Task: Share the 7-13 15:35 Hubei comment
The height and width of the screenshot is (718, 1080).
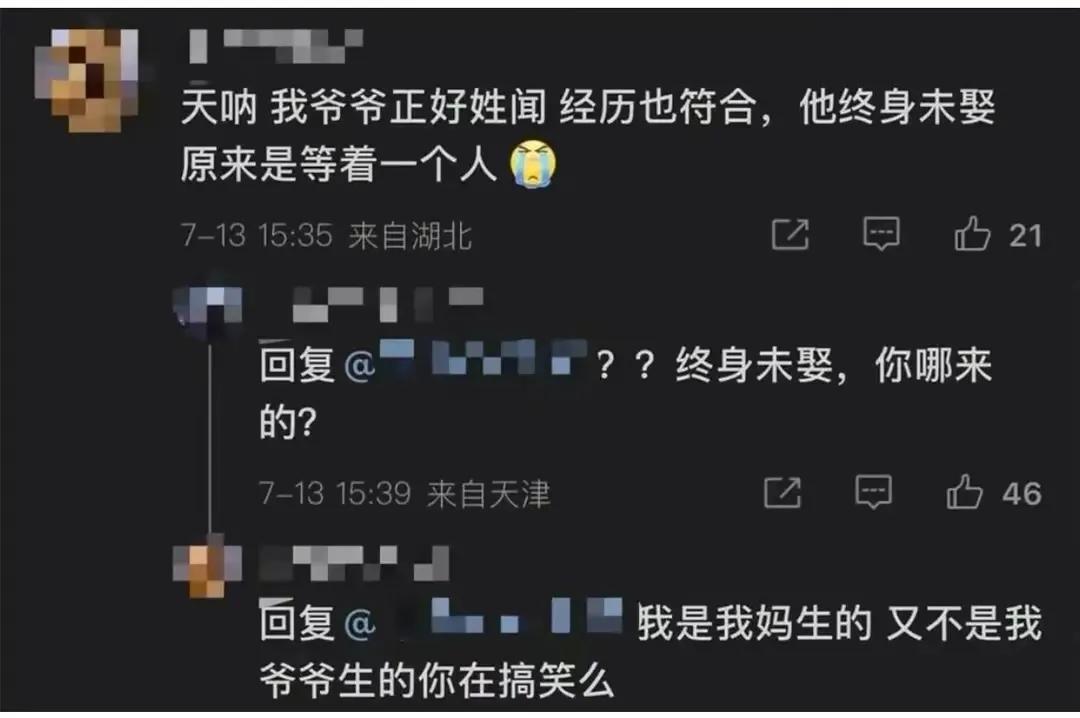Action: pyautogui.click(x=790, y=235)
